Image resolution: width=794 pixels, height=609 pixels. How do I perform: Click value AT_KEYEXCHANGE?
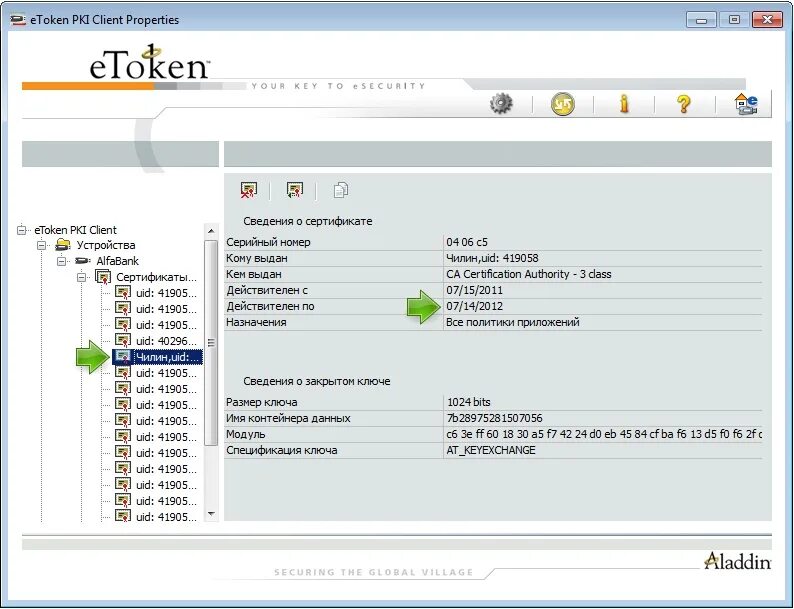tap(491, 451)
